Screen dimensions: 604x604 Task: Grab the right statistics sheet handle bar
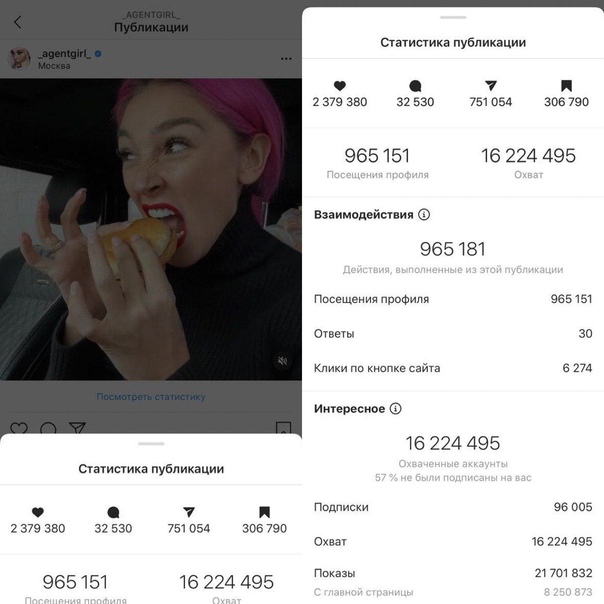coord(453,17)
